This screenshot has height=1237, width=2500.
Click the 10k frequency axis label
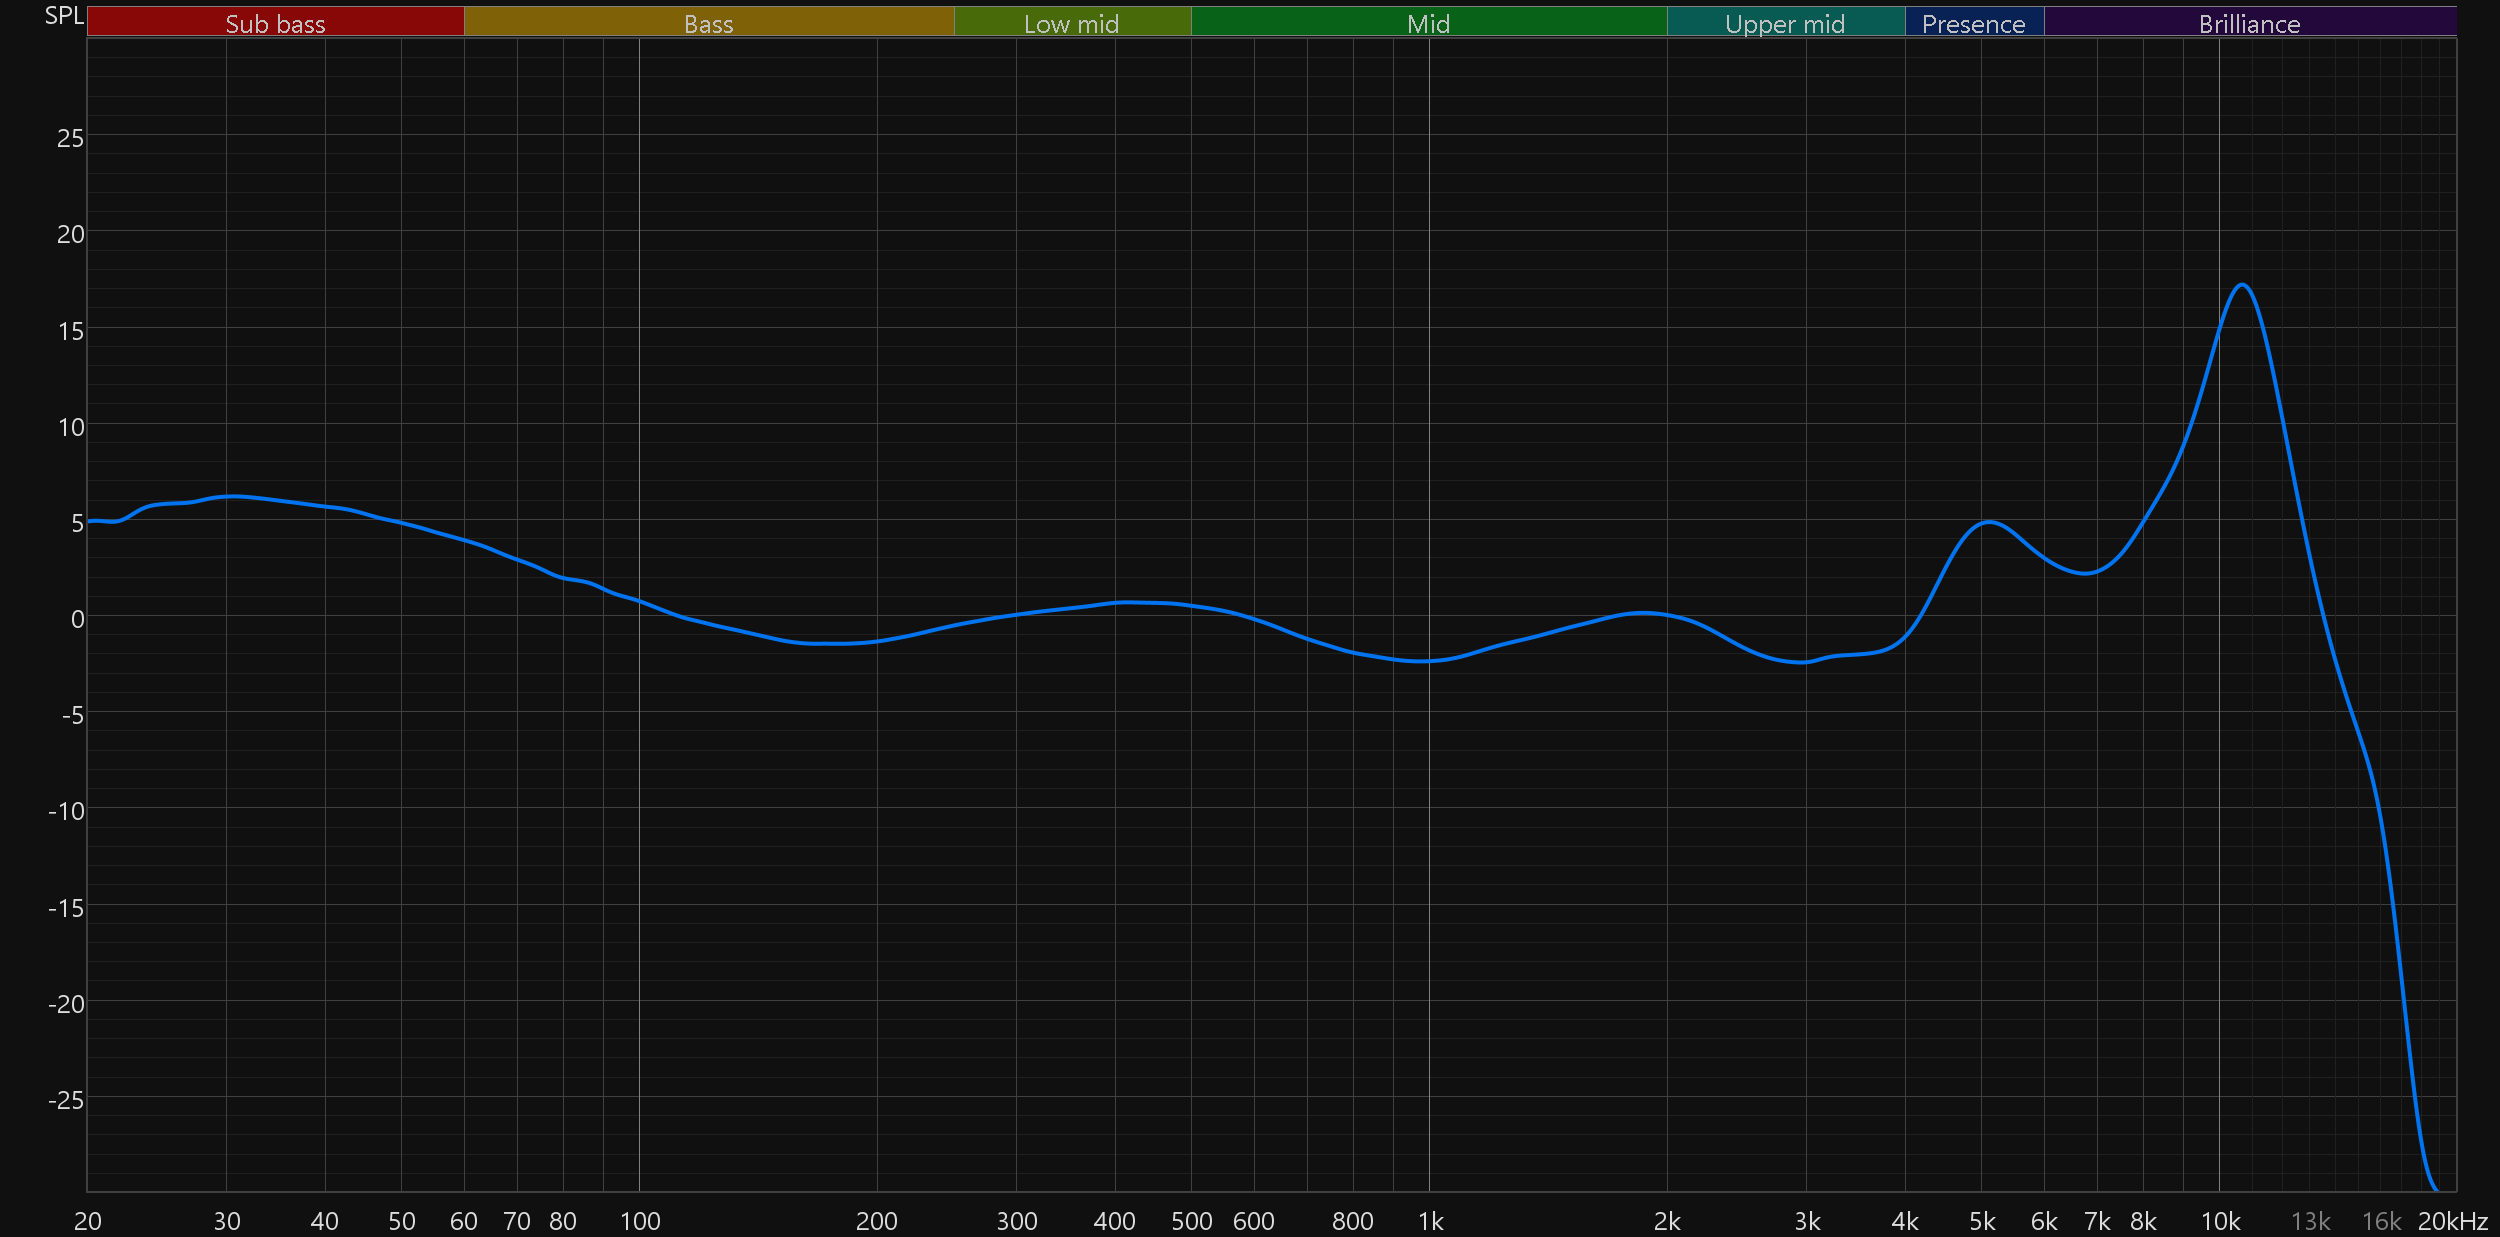tap(2220, 1221)
